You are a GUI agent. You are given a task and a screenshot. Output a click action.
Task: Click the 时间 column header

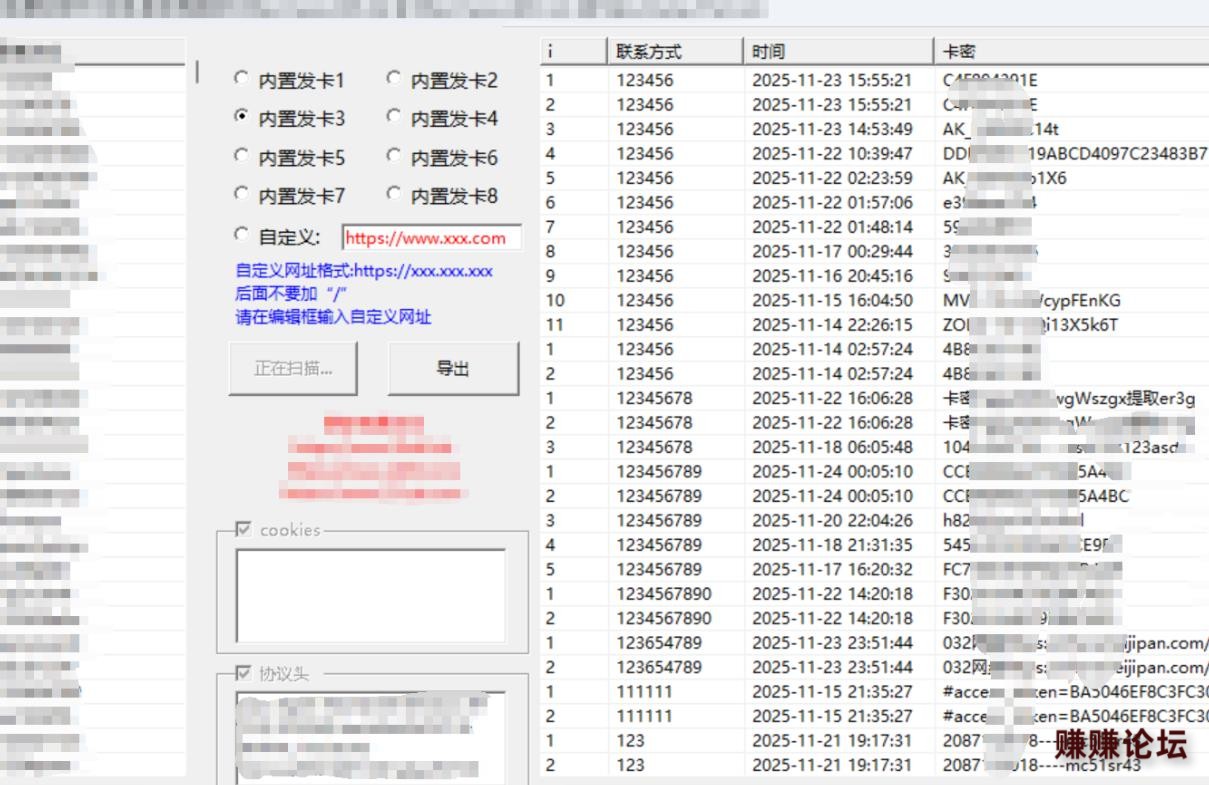[838, 51]
